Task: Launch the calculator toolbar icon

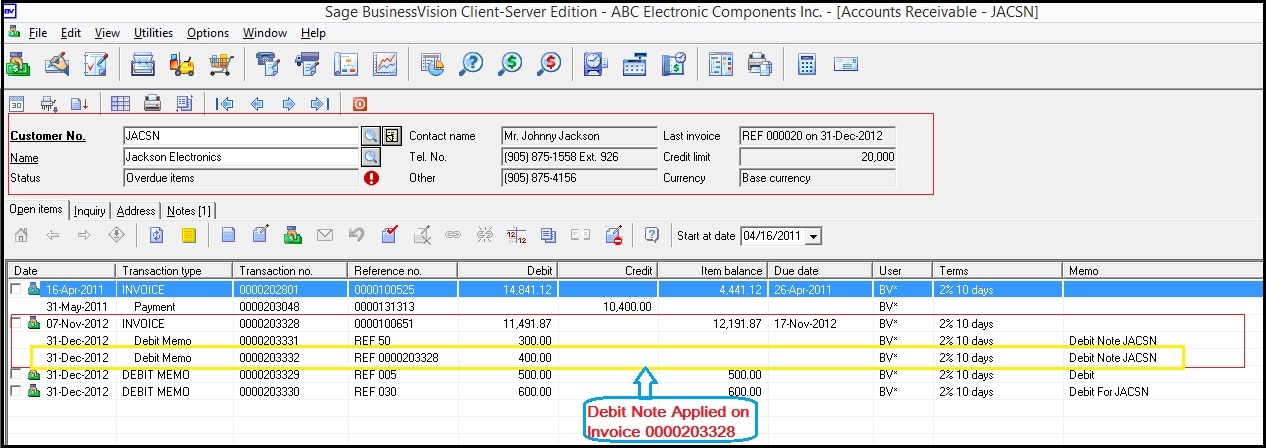Action: 807,64
